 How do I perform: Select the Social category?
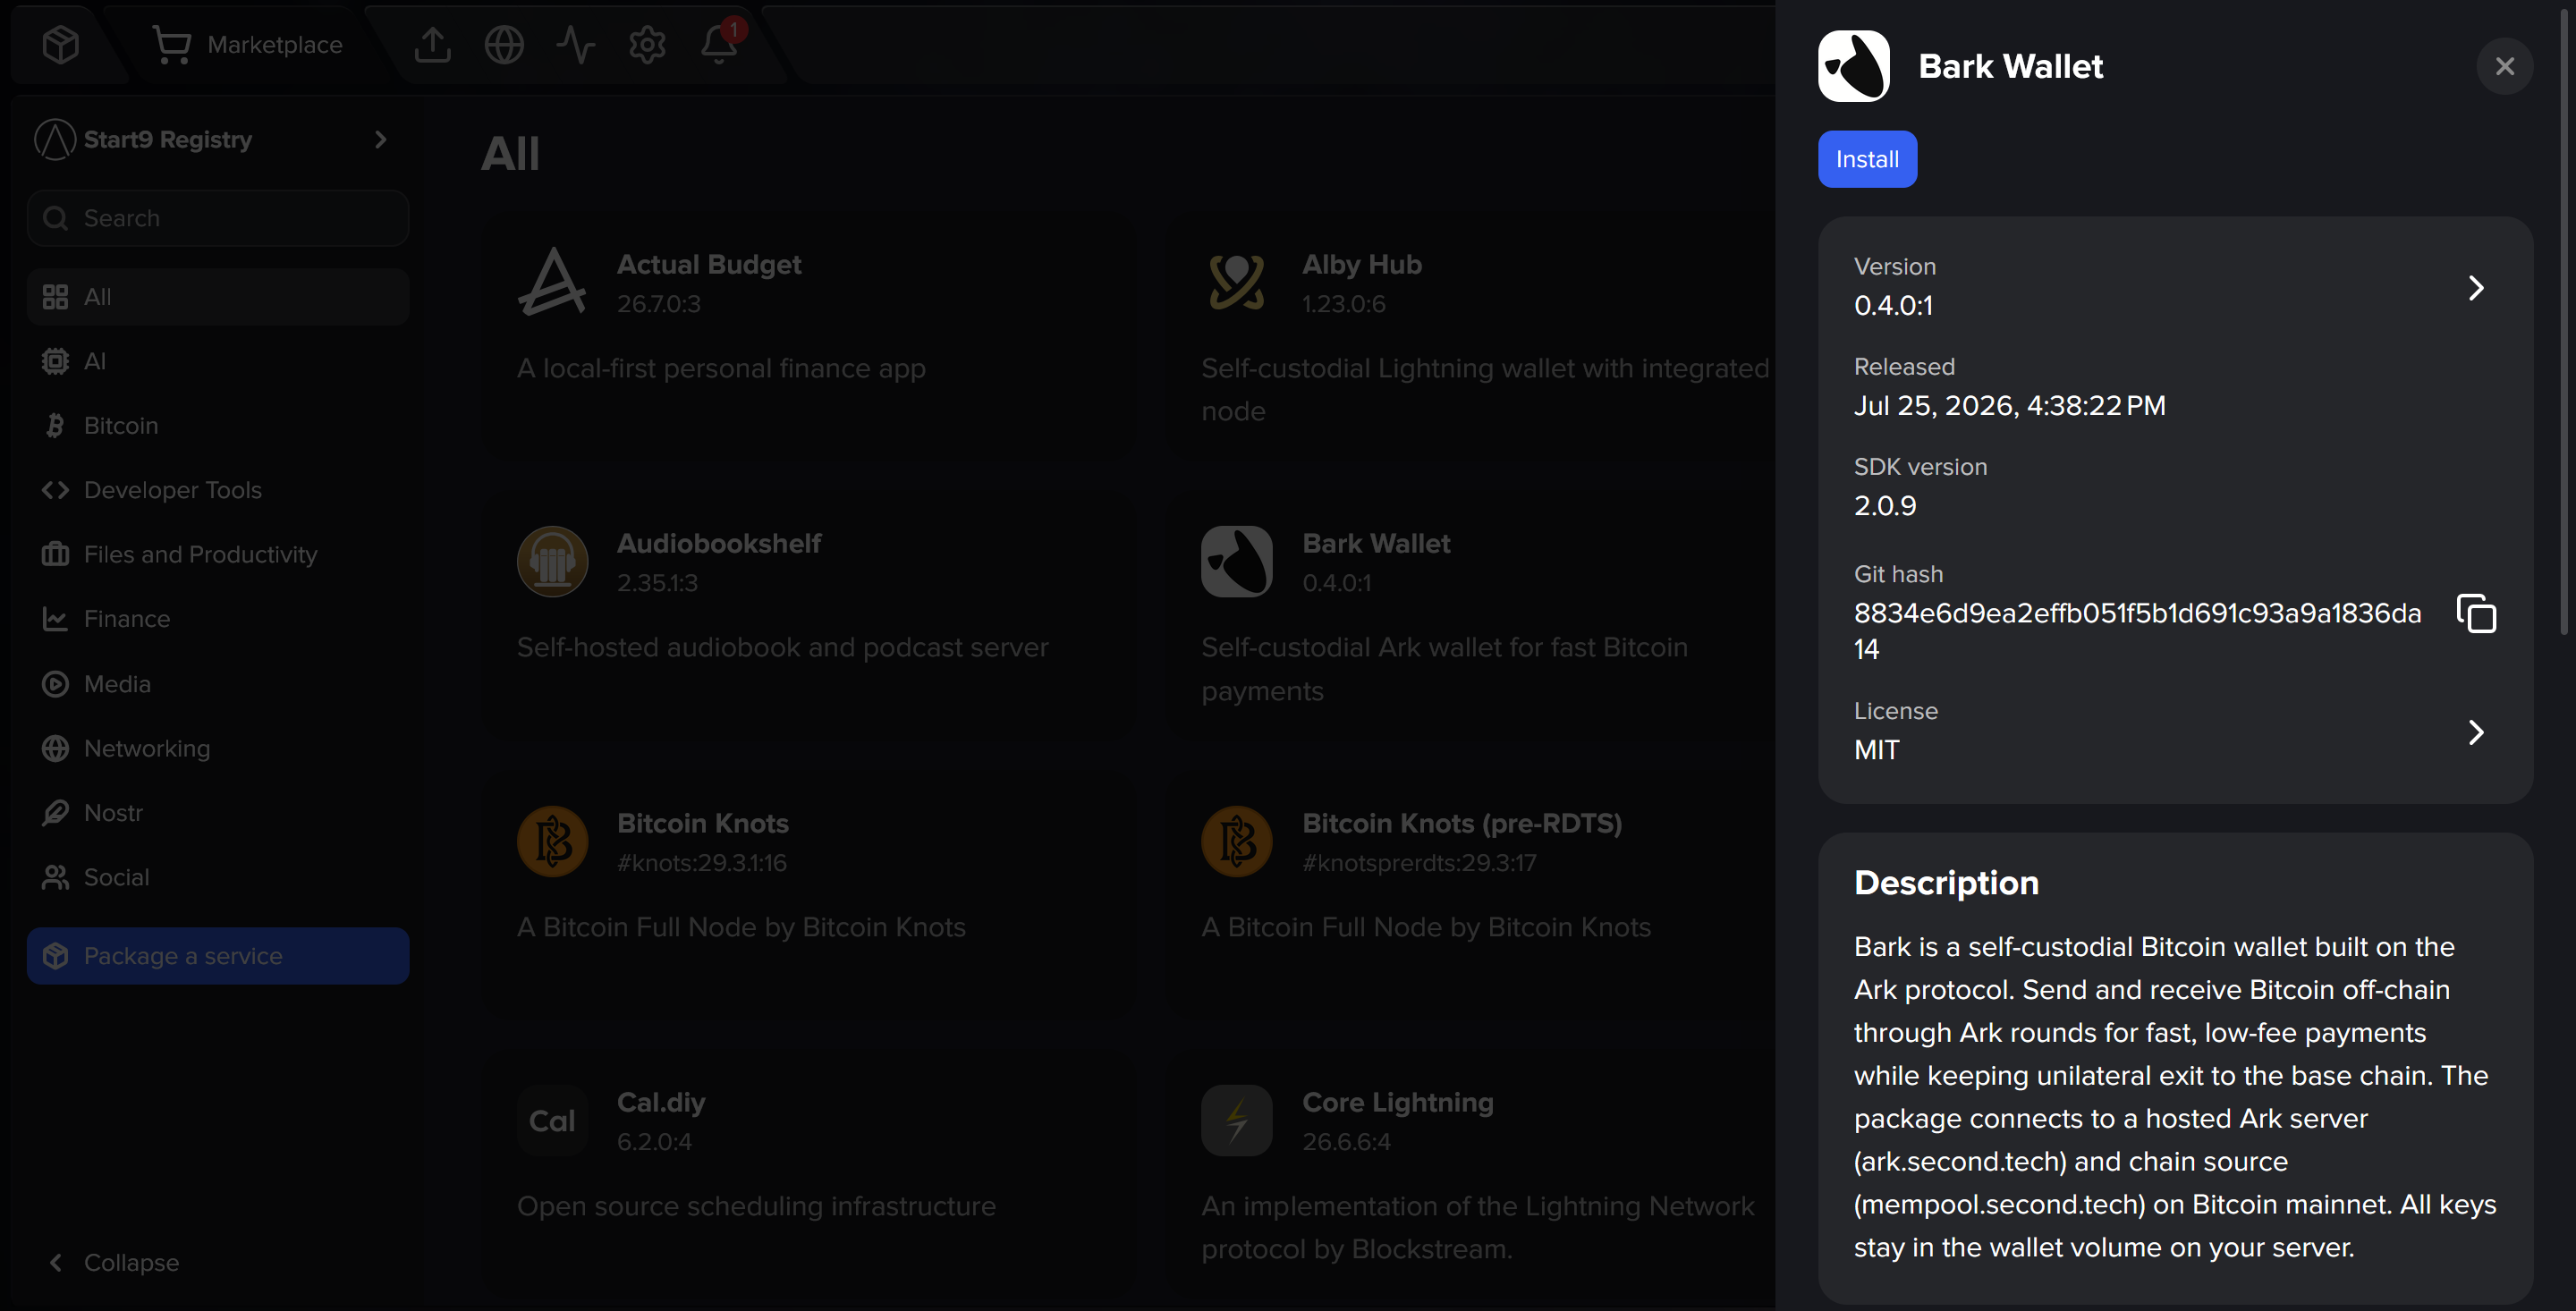217,877
